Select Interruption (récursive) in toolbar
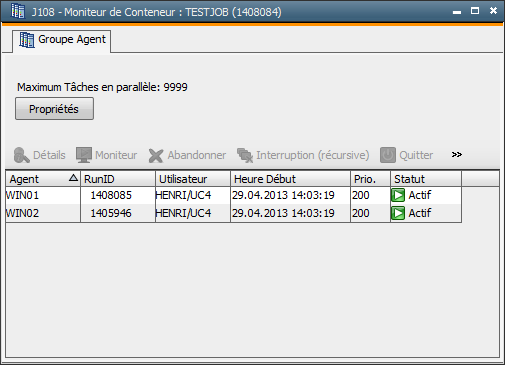The image size is (505, 365). (303, 155)
